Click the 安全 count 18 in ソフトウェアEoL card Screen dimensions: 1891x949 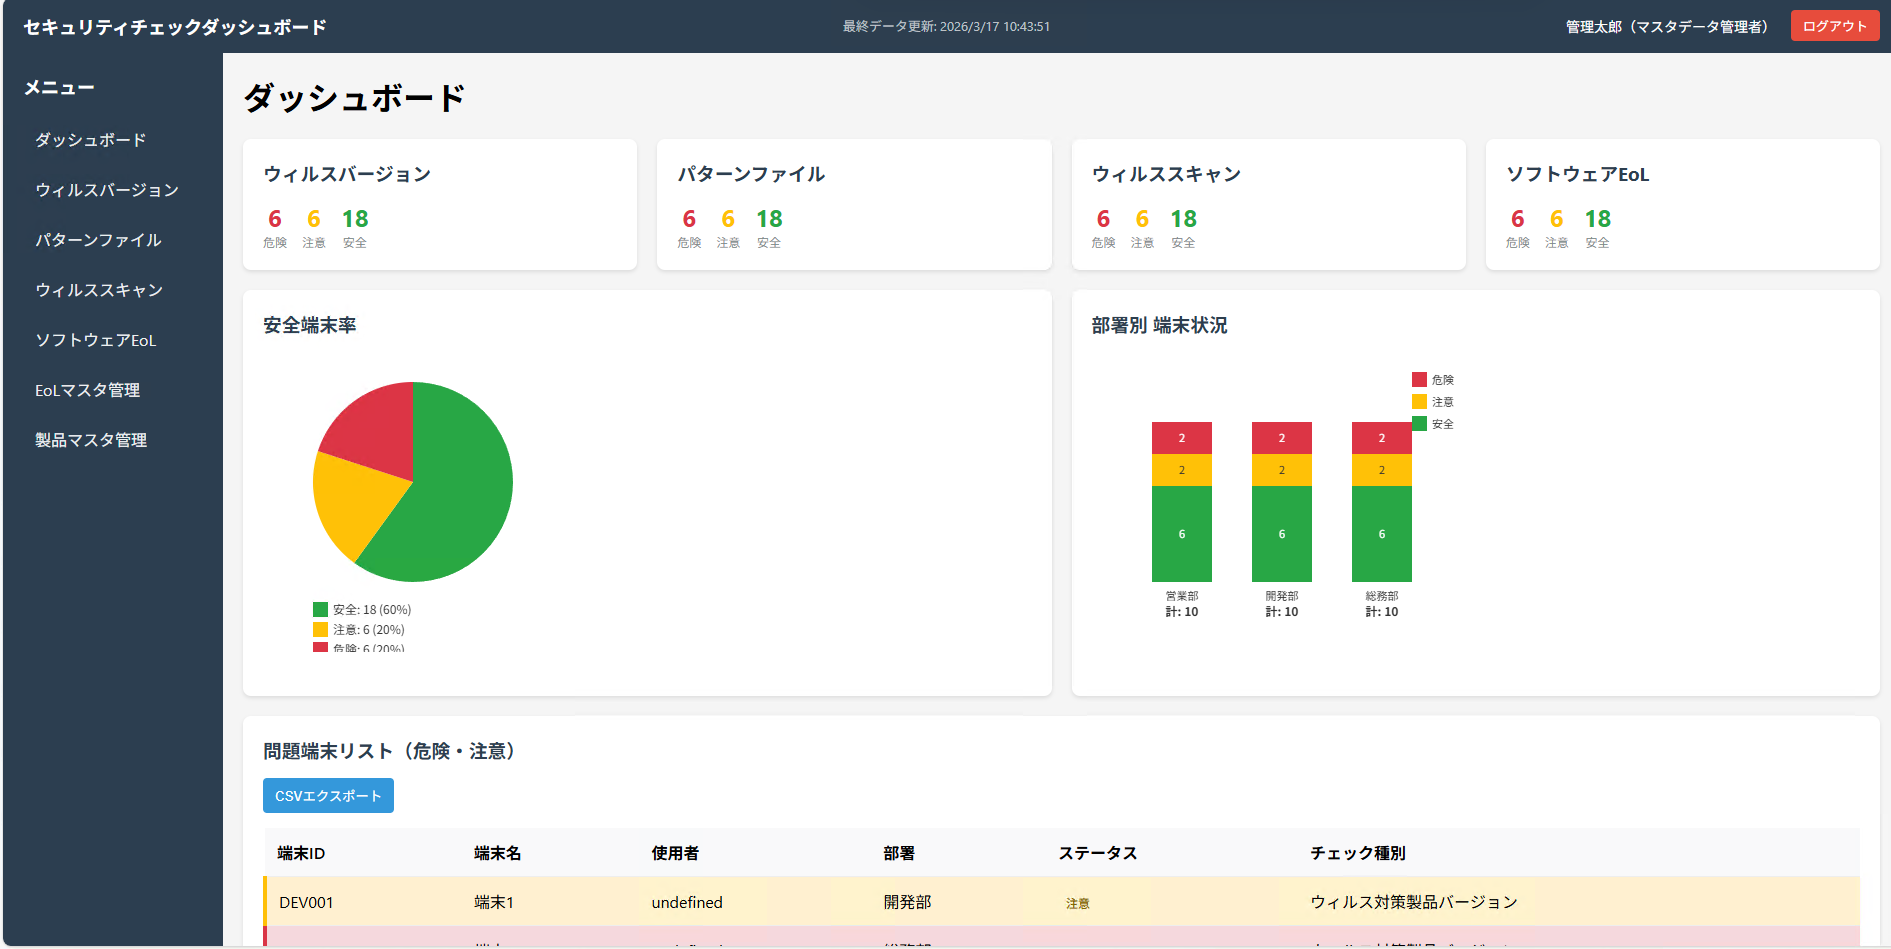coord(1598,219)
